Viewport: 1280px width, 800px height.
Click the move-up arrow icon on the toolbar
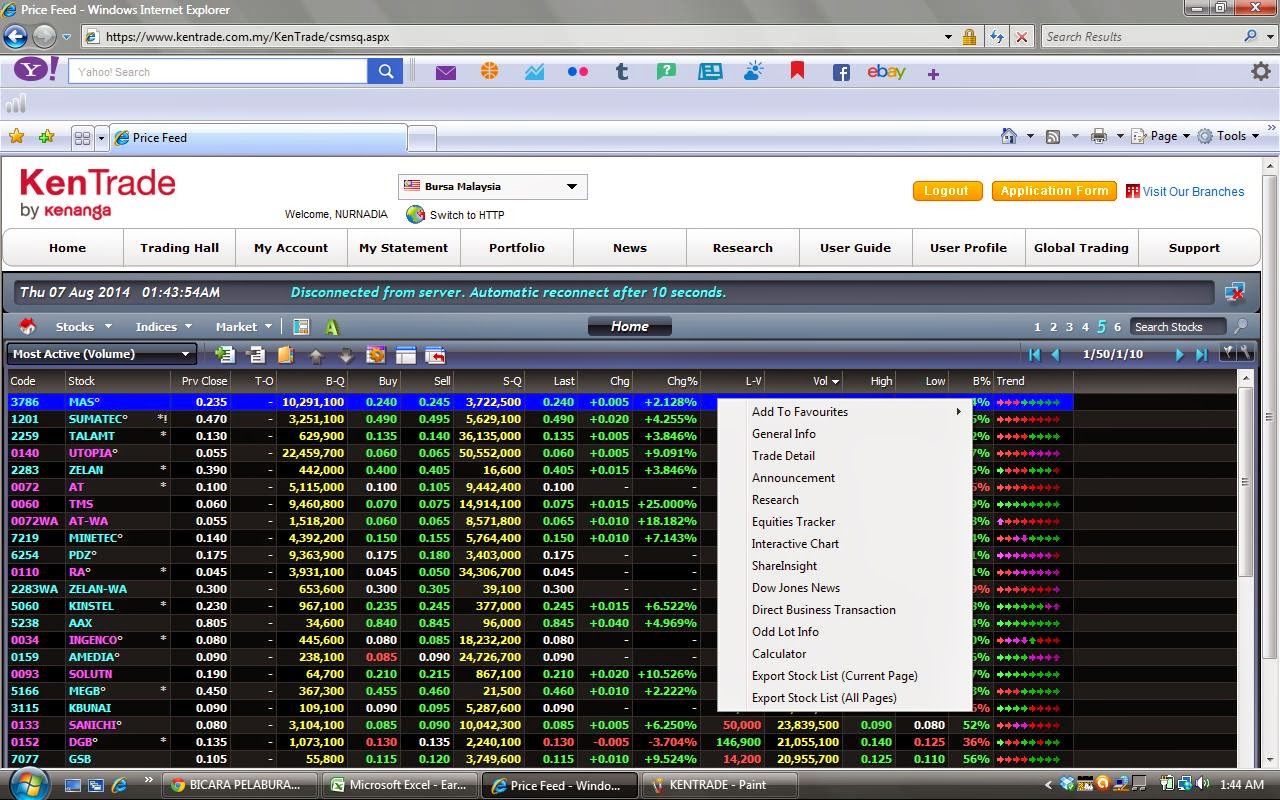[314, 355]
